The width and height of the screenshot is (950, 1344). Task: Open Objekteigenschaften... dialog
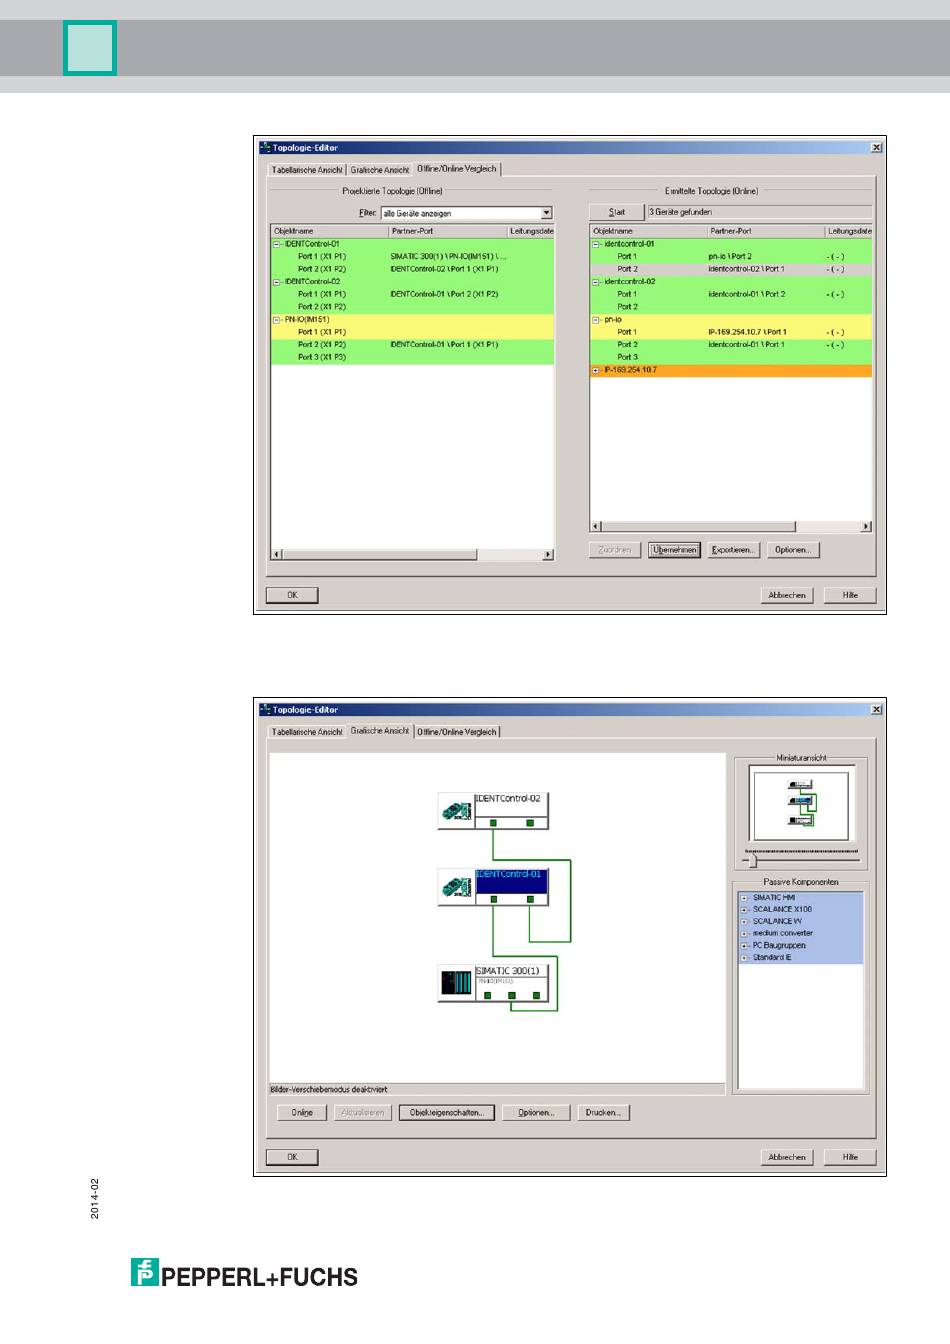click(x=447, y=1112)
